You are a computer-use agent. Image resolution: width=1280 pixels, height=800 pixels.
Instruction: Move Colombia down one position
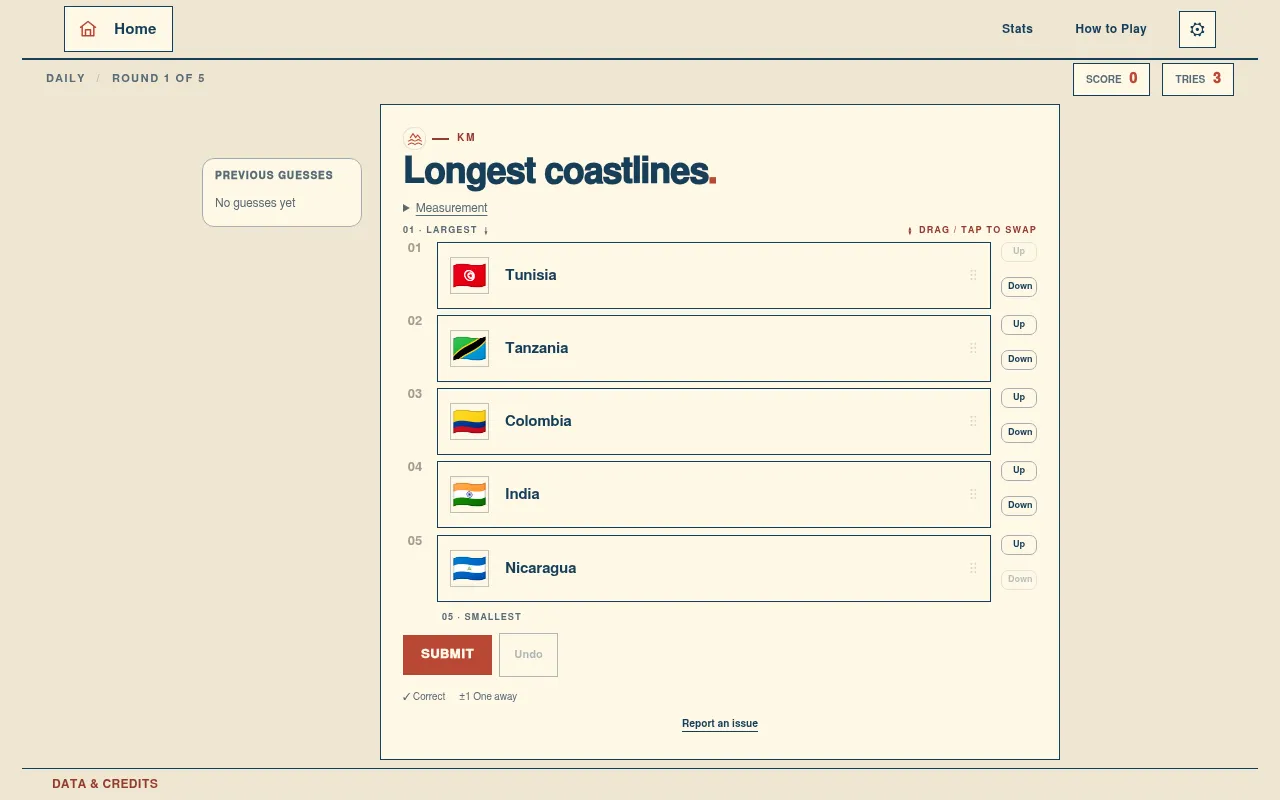[1019, 433]
